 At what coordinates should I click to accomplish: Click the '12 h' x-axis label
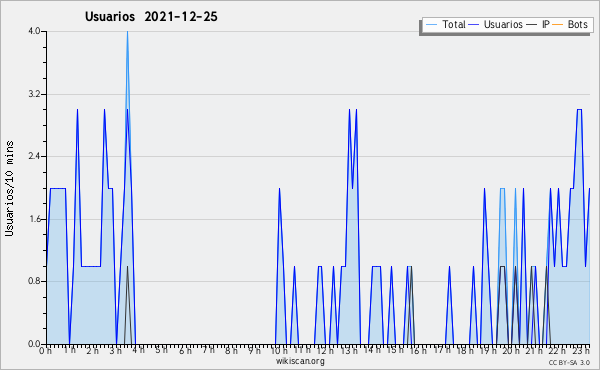coord(326,351)
